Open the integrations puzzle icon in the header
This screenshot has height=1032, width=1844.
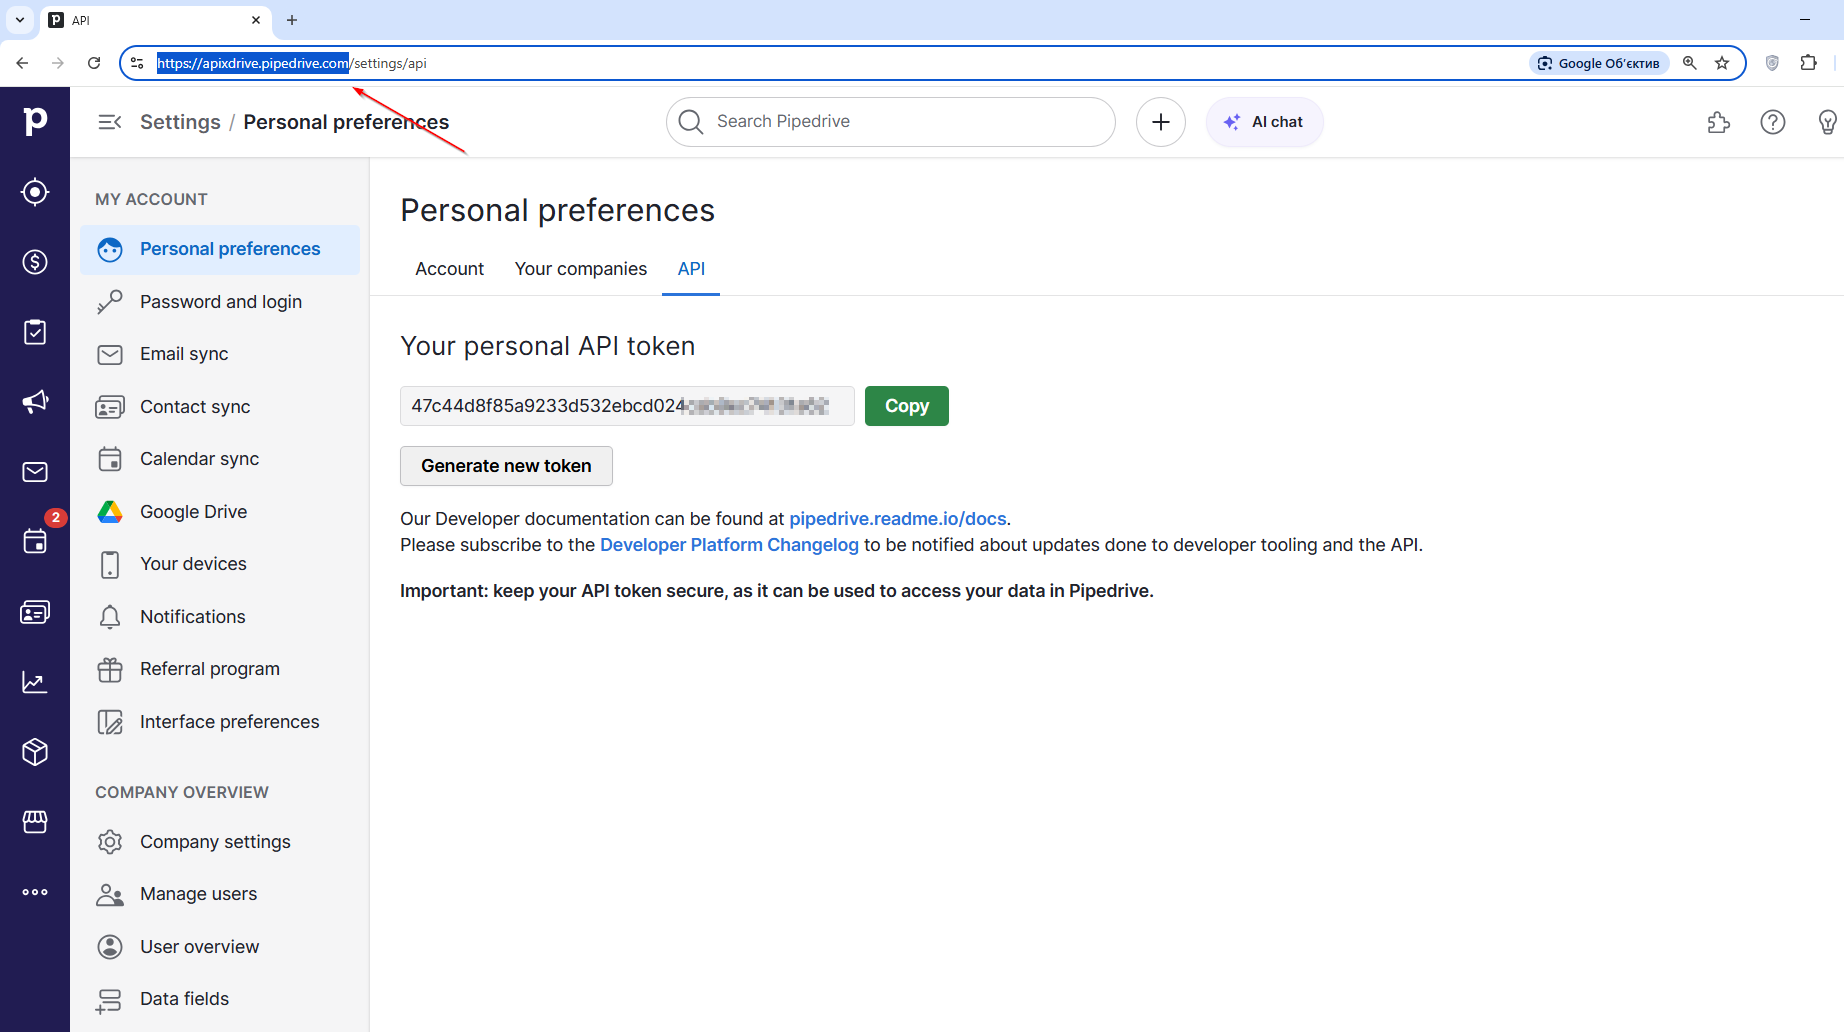point(1718,122)
